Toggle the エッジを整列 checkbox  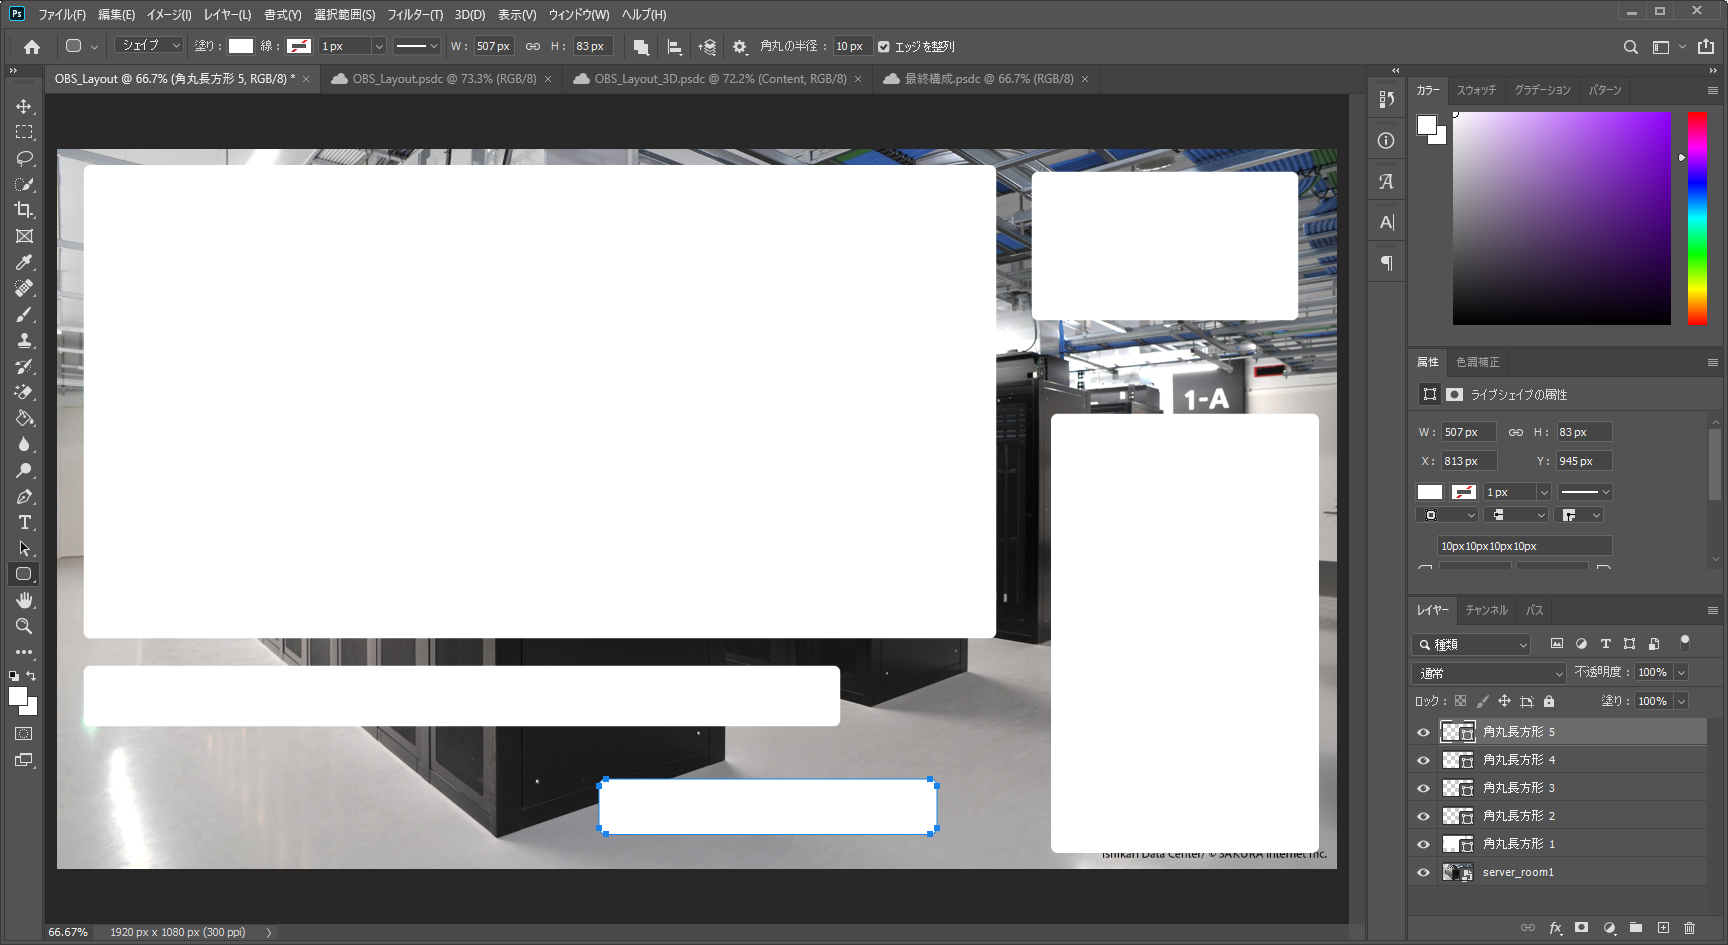(x=883, y=46)
